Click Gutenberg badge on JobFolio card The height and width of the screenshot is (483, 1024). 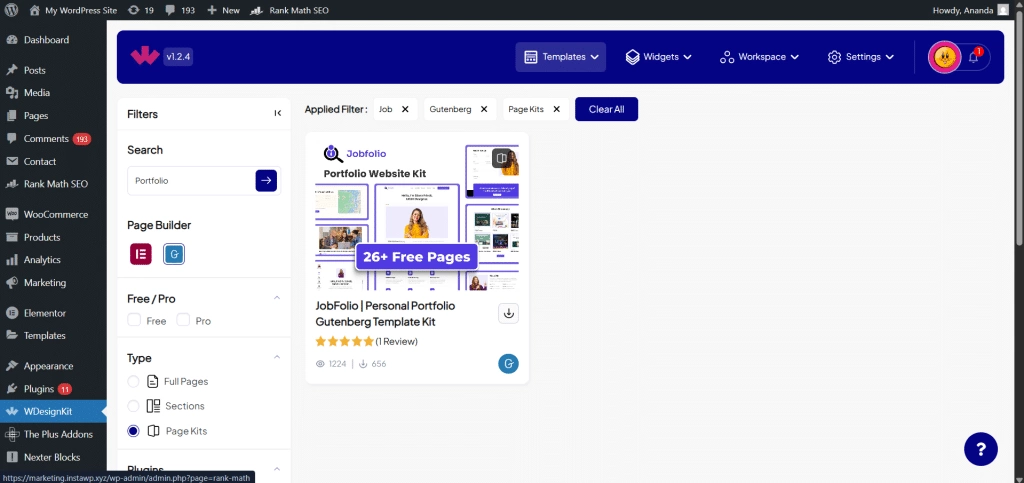coord(509,364)
